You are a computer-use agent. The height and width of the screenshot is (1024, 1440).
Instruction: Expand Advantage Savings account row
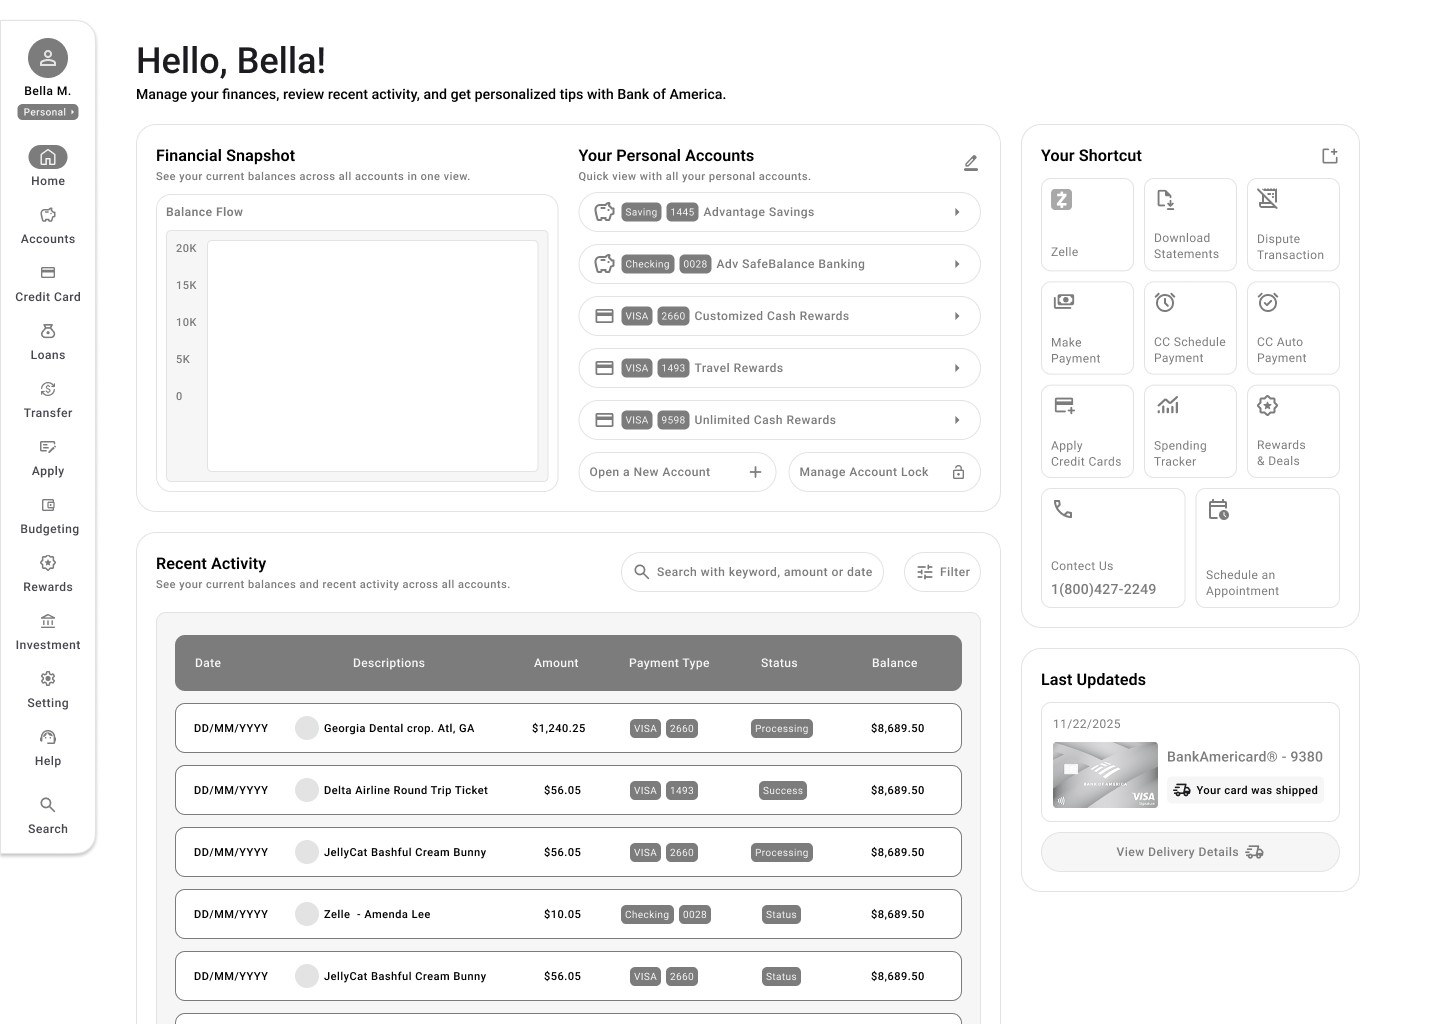click(x=779, y=212)
